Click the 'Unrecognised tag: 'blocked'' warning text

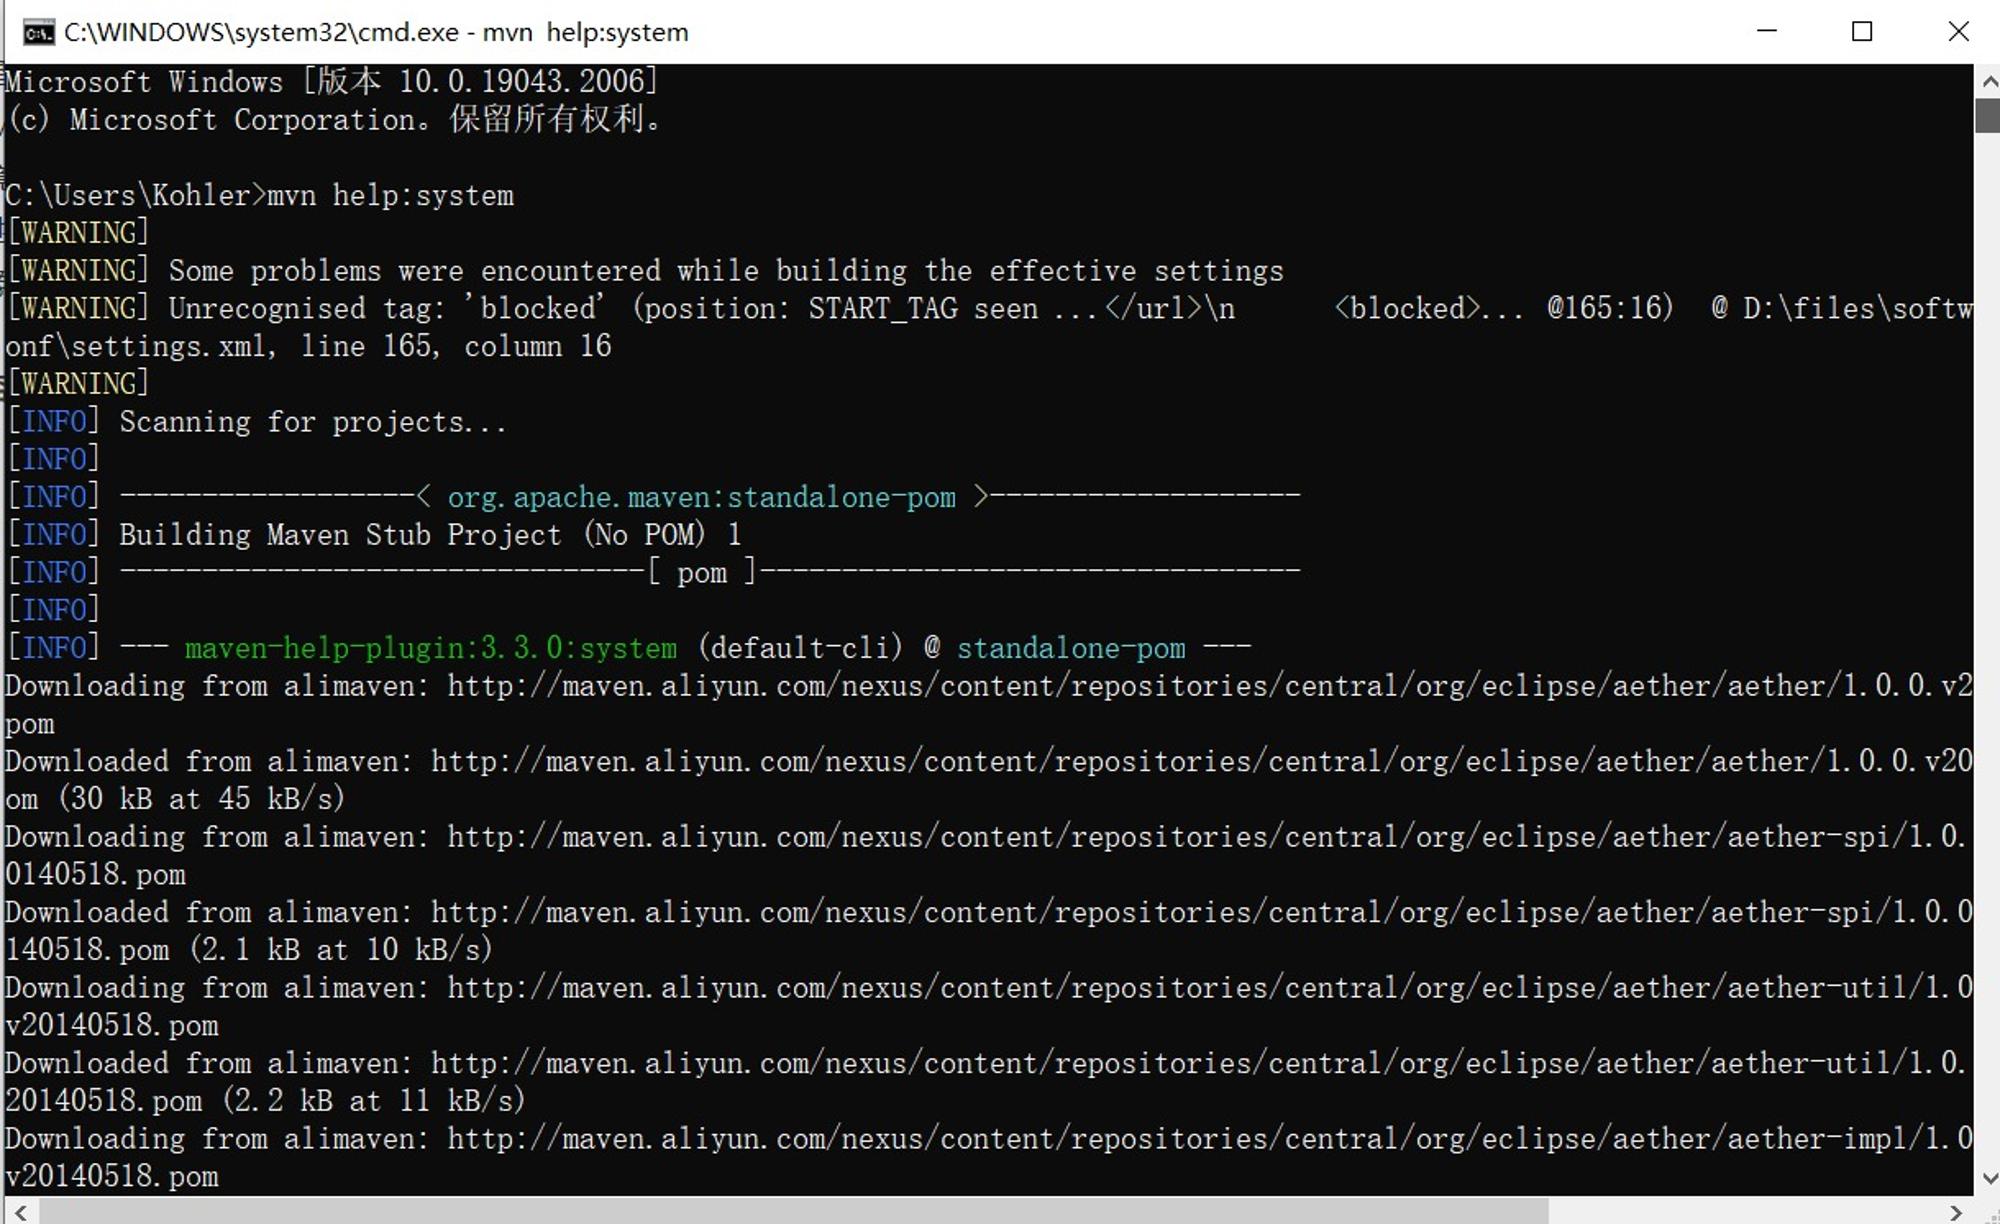tap(386, 308)
